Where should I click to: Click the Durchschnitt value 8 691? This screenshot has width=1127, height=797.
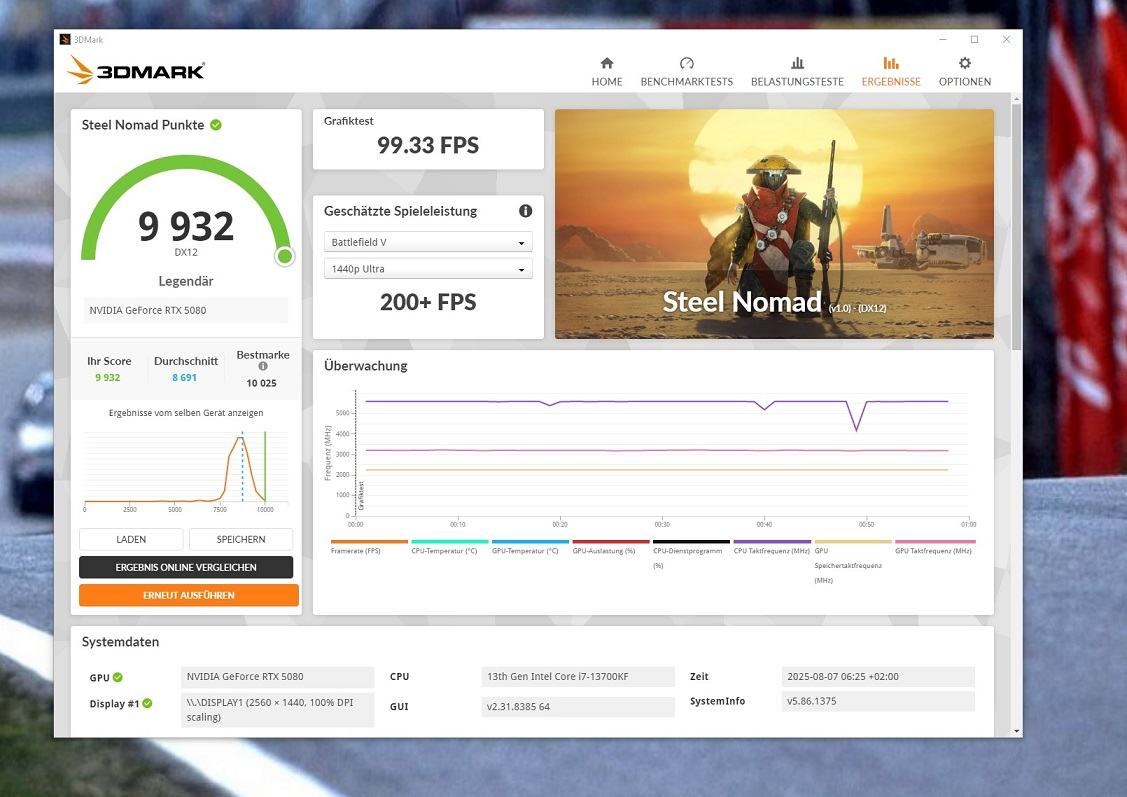184,377
